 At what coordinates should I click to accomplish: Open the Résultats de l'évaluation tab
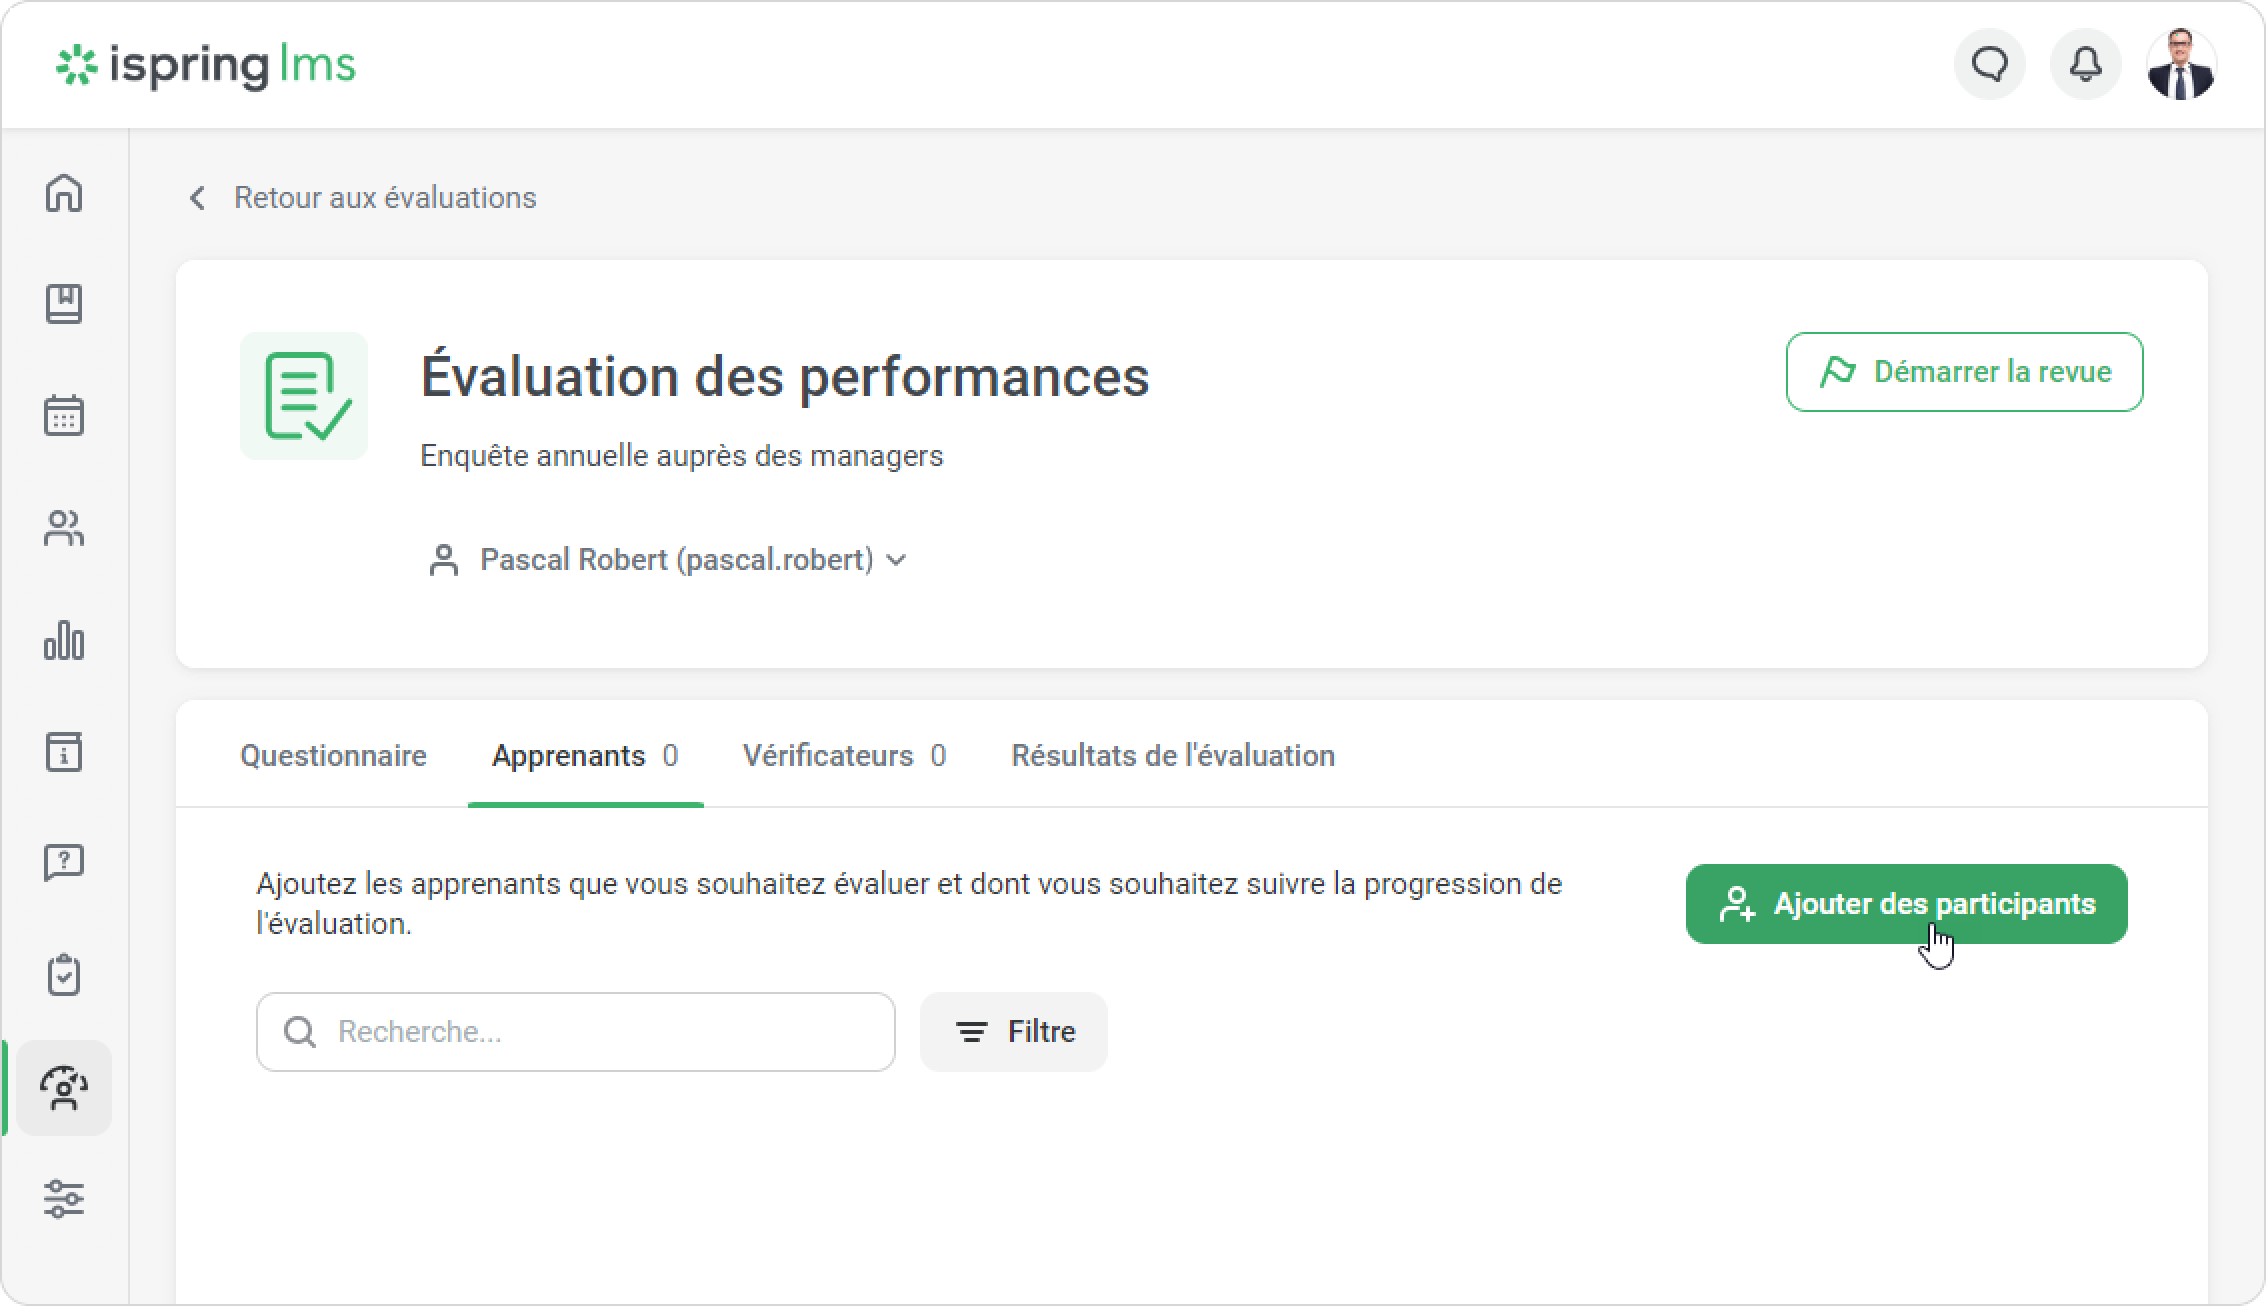1173,756
